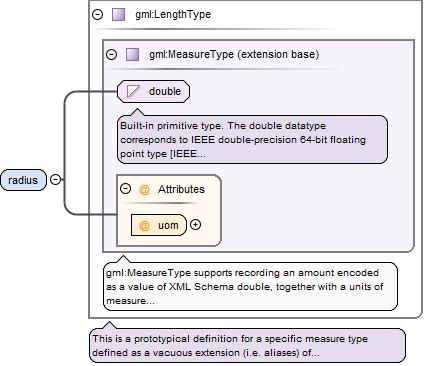The height and width of the screenshot is (366, 424).
Task: Click the gml:MeasureType description annotation
Action: click(x=250, y=287)
